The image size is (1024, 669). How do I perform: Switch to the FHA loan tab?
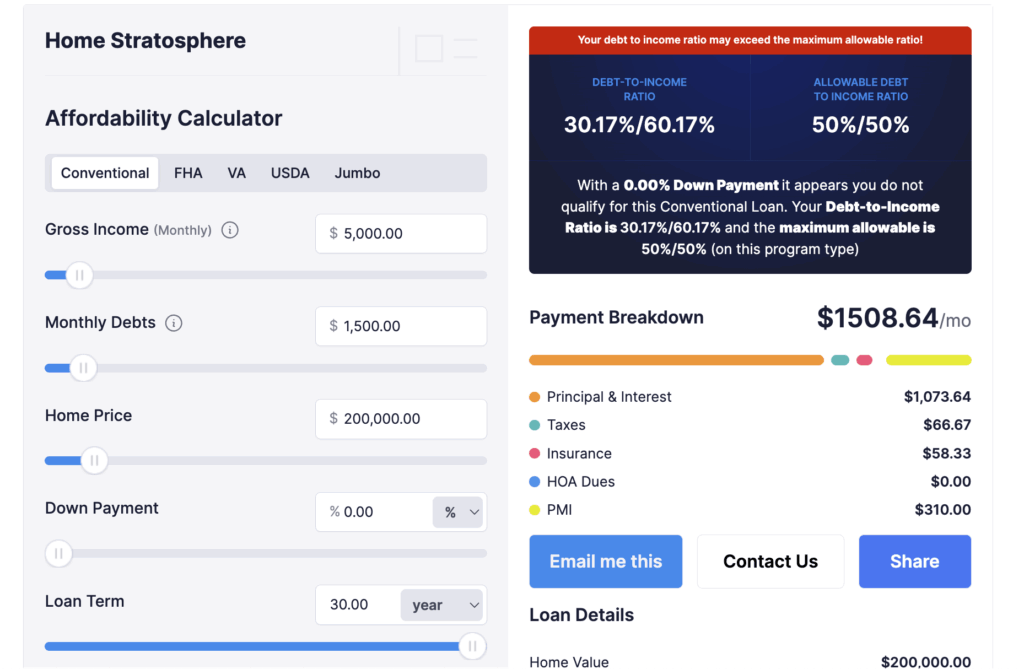tap(188, 173)
